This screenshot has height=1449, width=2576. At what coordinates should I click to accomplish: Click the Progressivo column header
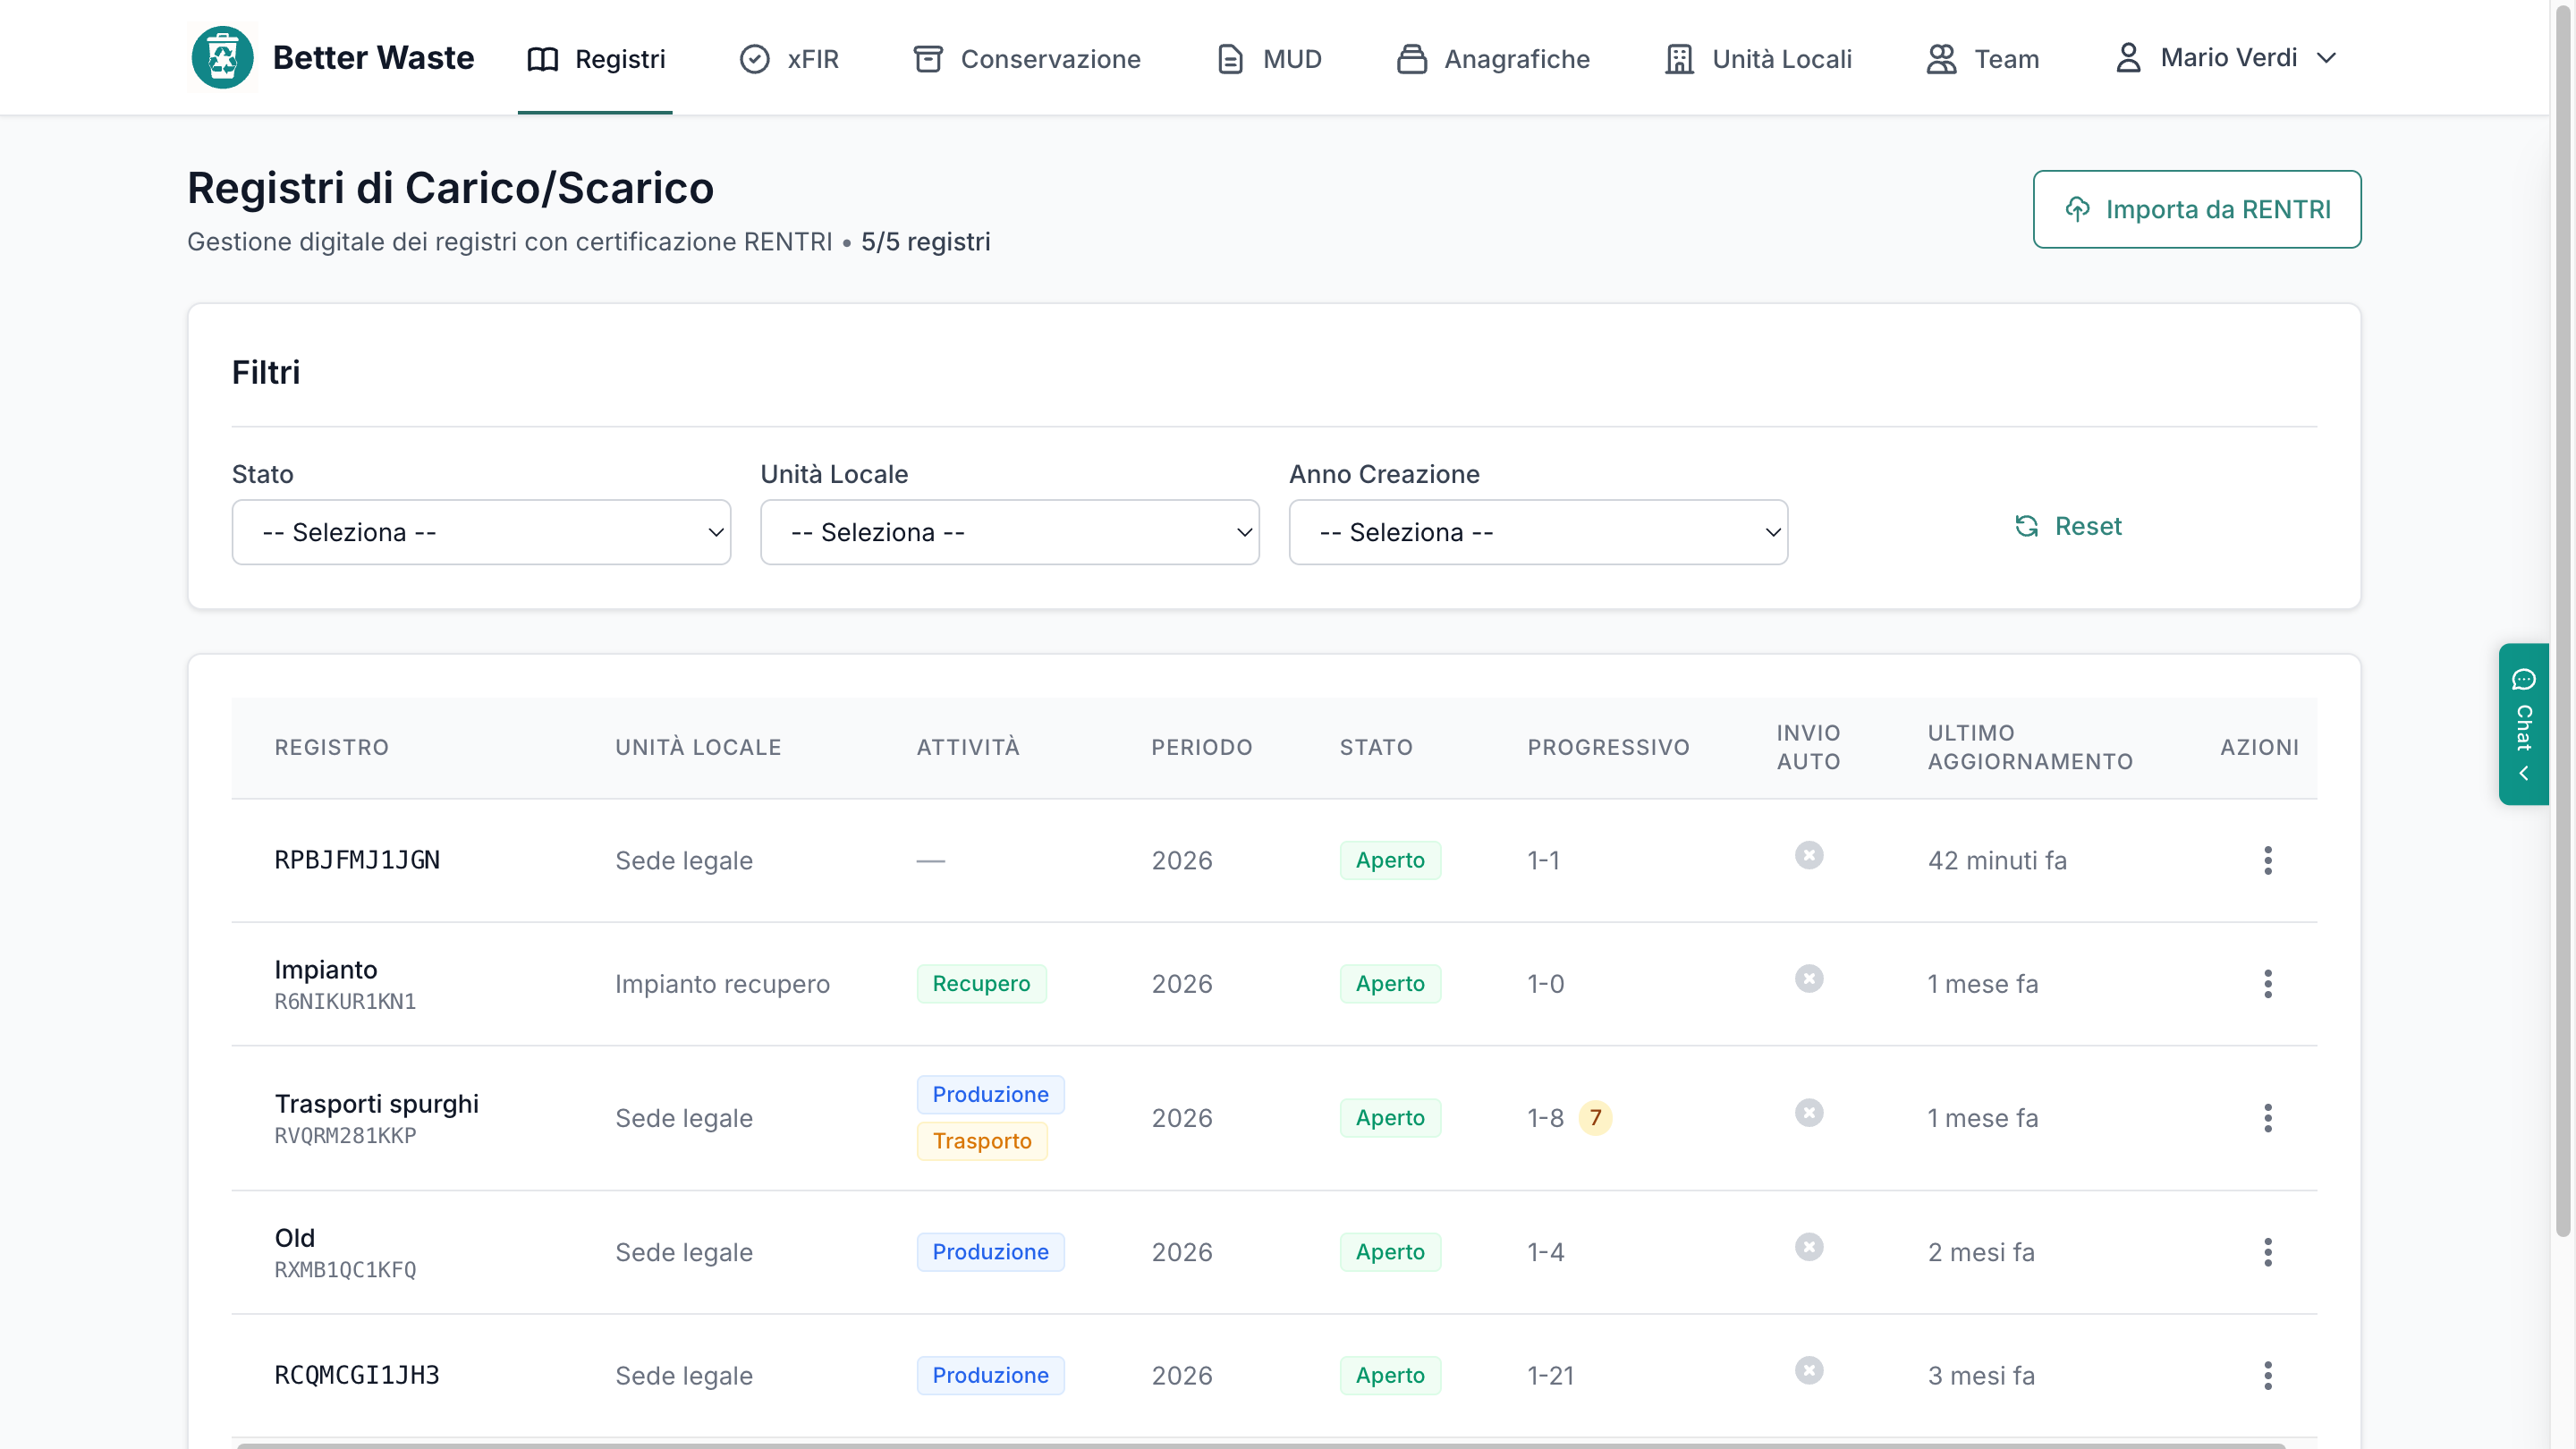pos(1608,747)
